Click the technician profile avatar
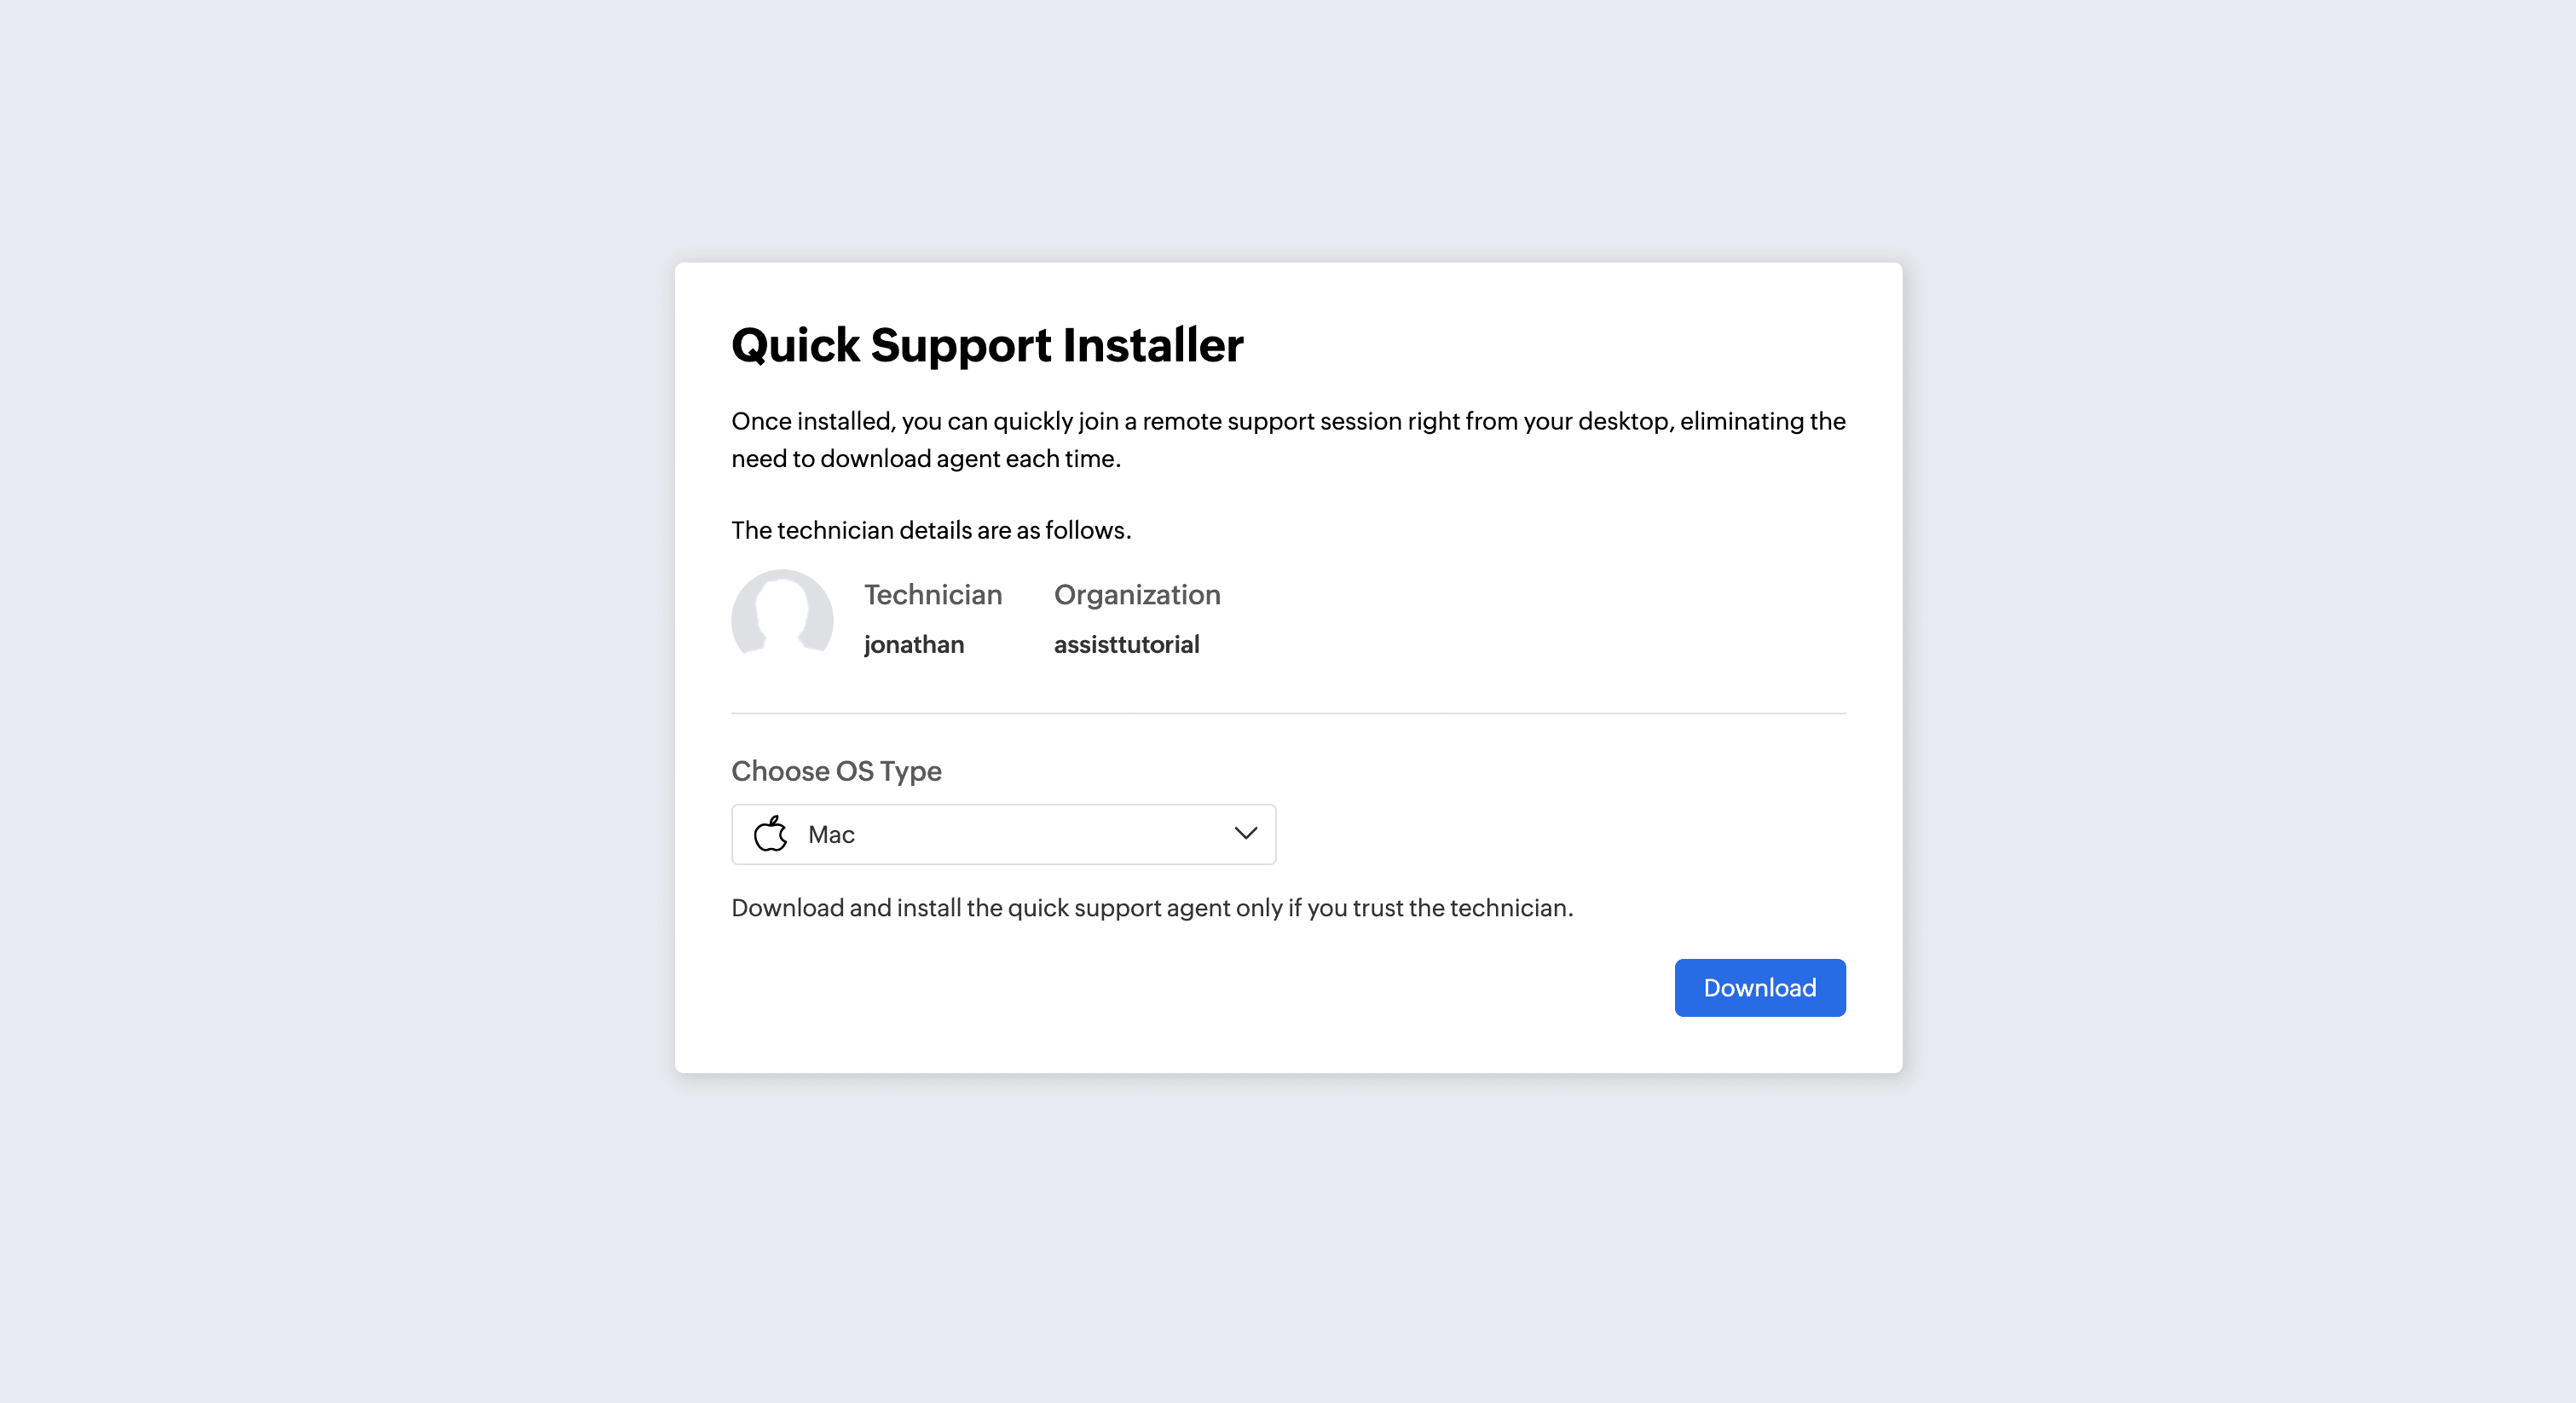This screenshot has width=2576, height=1403. 782,616
